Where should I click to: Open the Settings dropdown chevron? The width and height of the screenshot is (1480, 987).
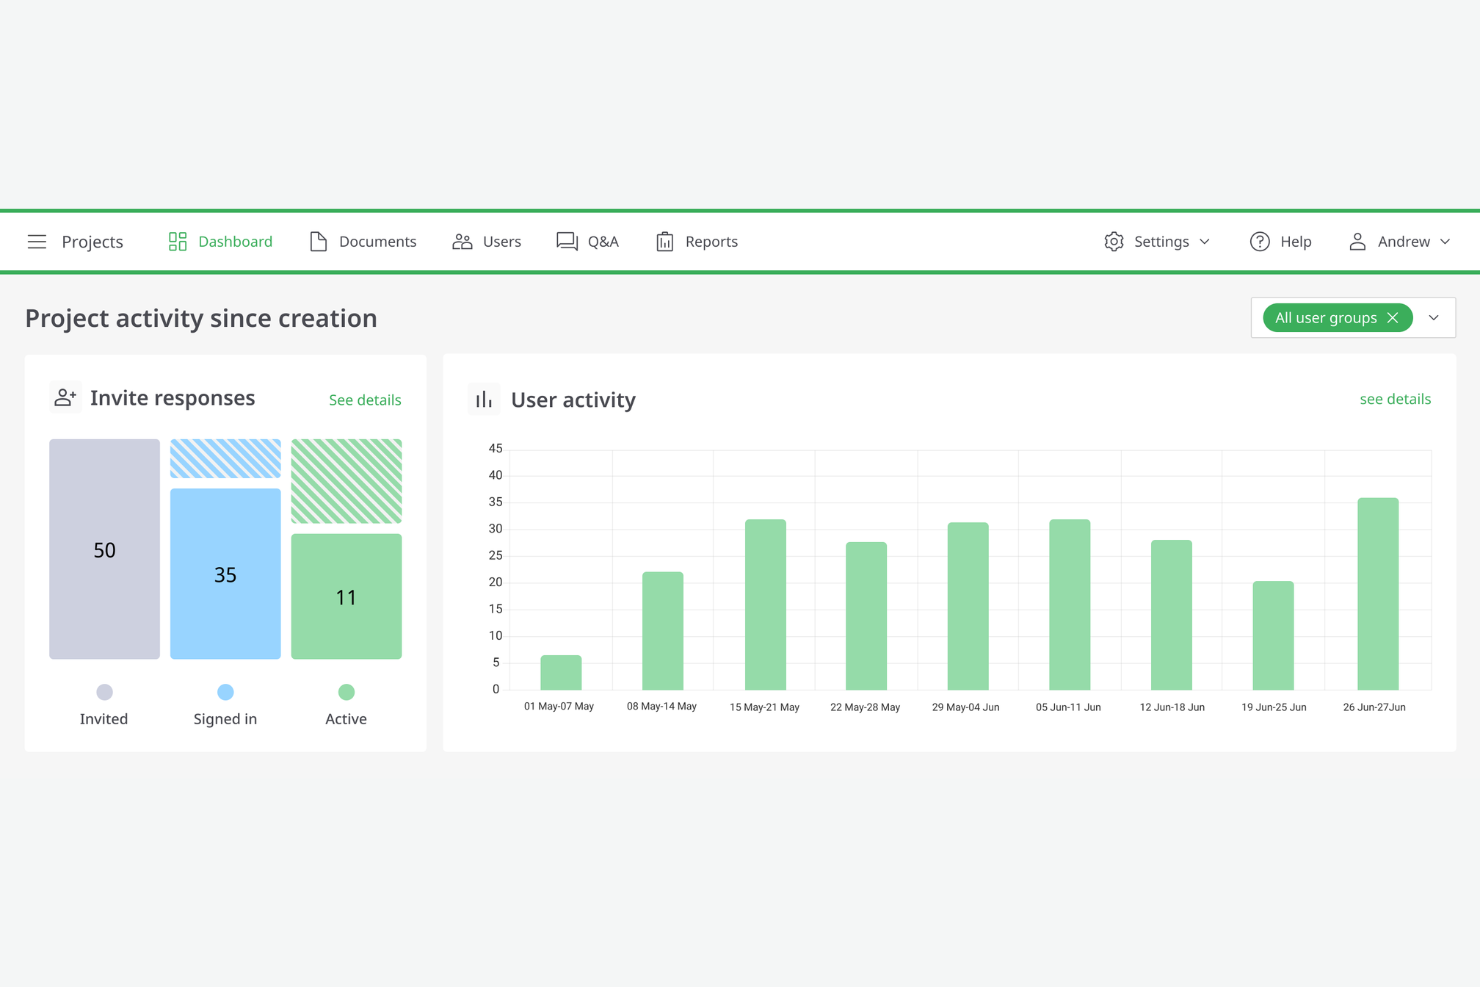tap(1203, 241)
